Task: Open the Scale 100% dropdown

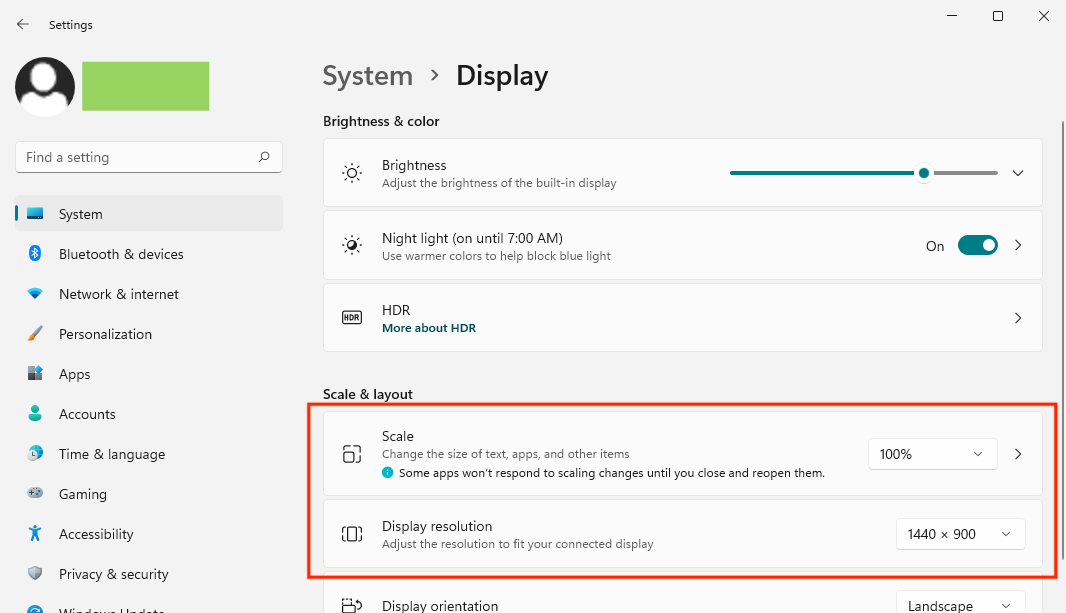Action: [x=932, y=454]
